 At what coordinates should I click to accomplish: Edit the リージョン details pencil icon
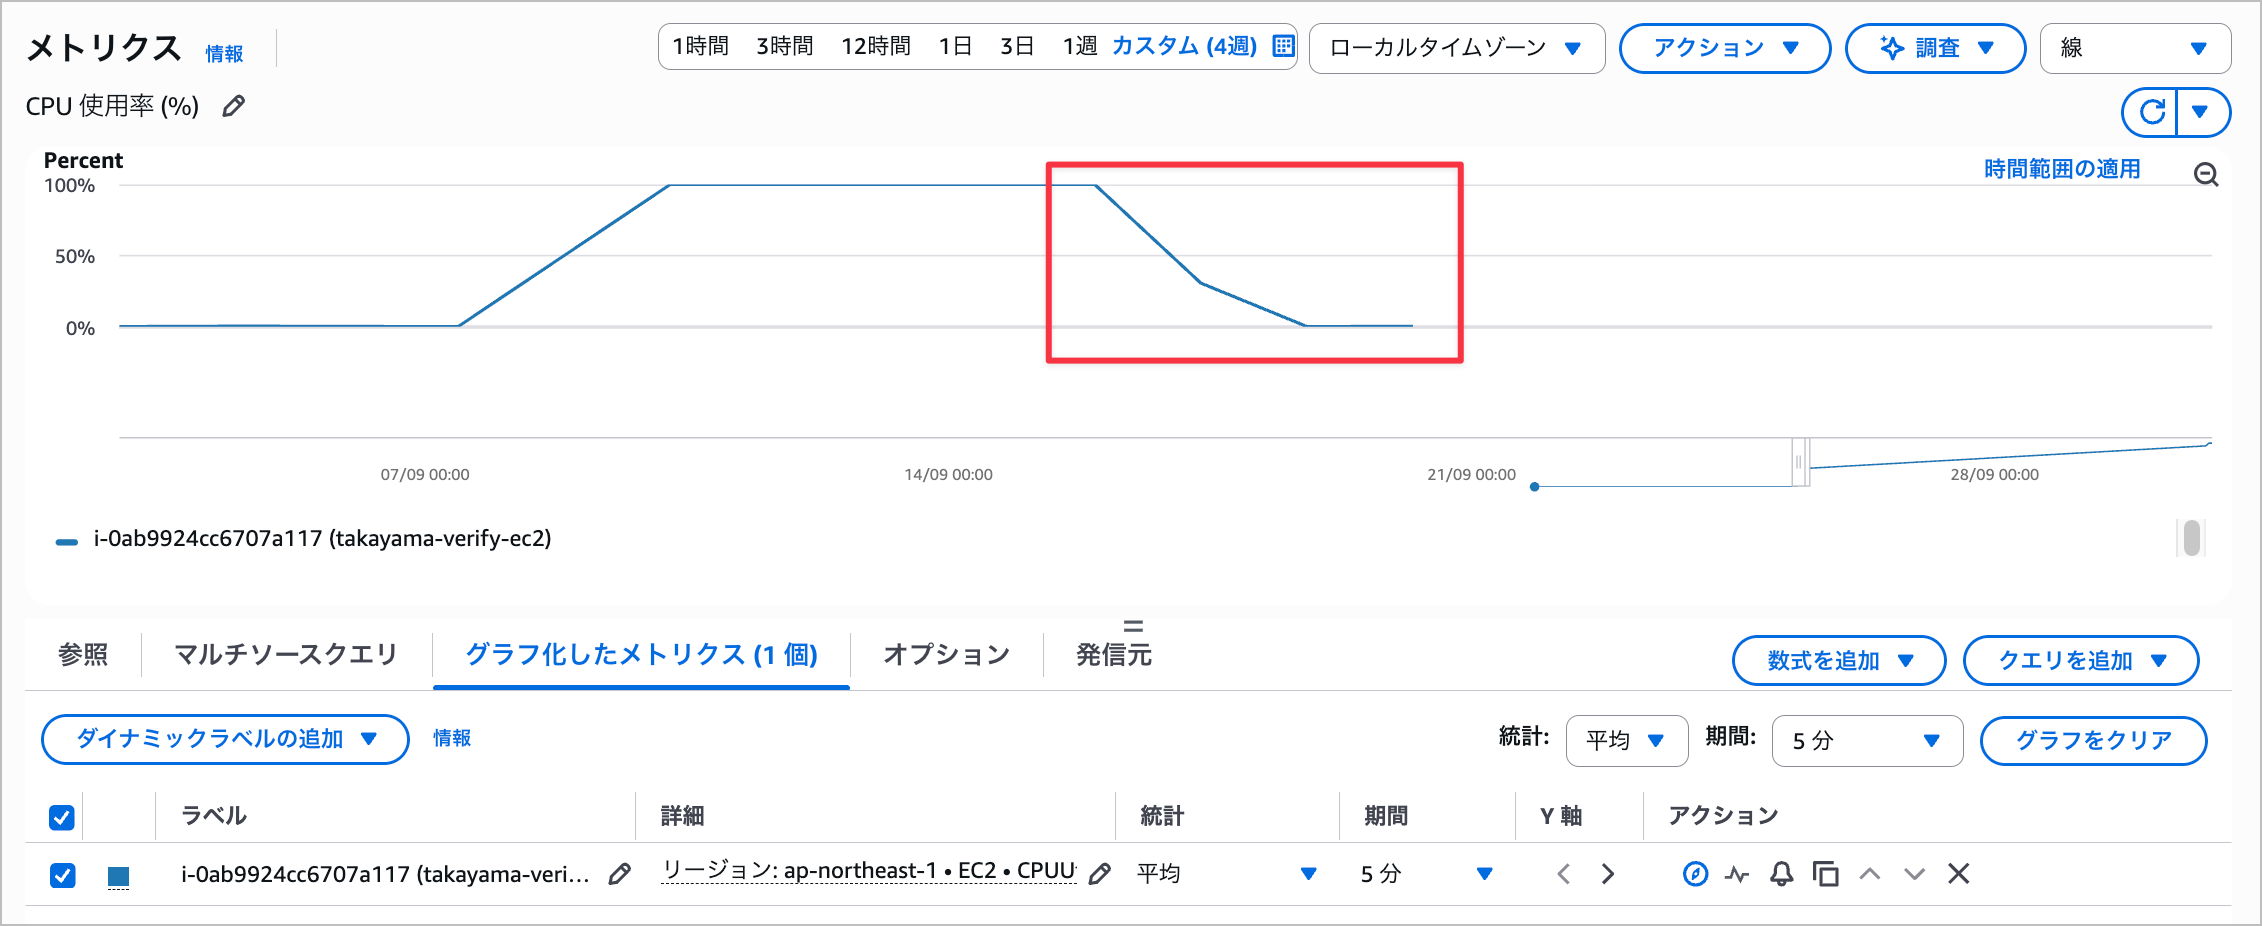click(x=1100, y=874)
